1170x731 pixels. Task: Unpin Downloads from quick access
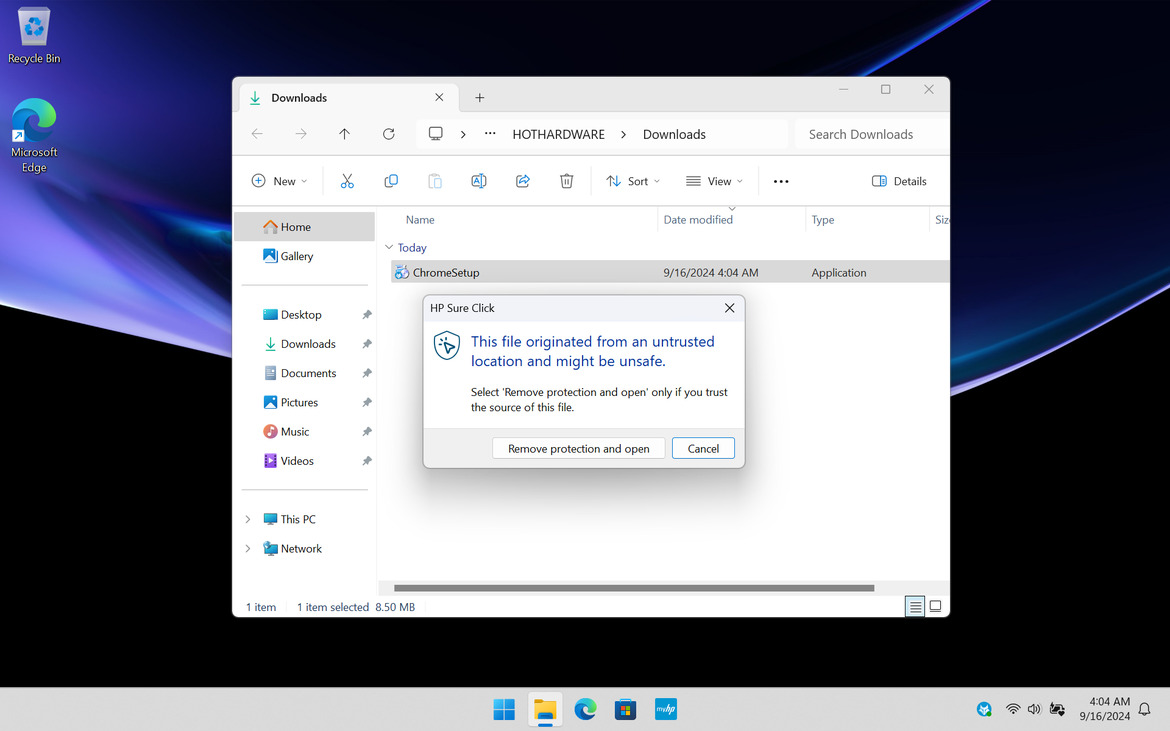click(x=367, y=344)
